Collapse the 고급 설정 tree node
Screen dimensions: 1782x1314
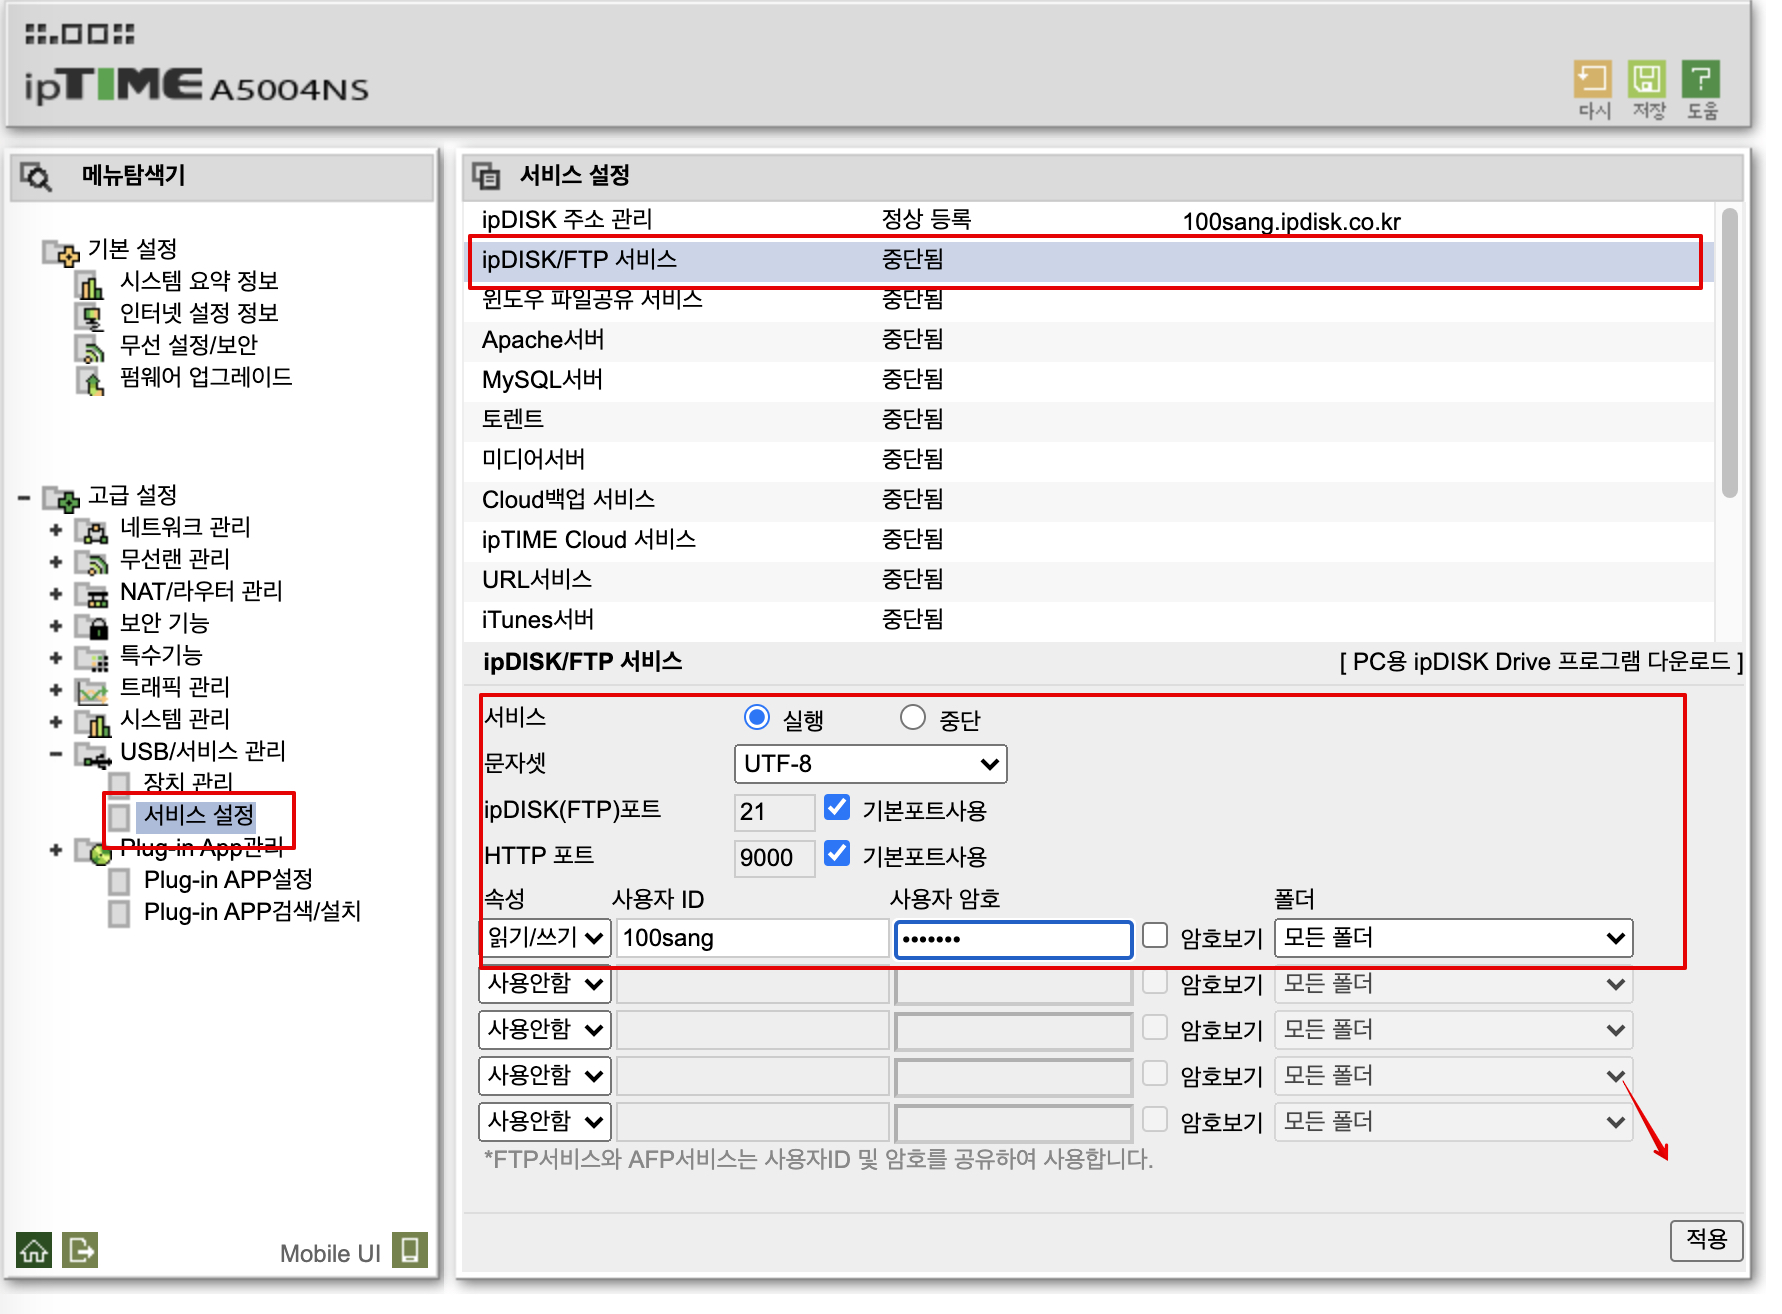pos(24,498)
